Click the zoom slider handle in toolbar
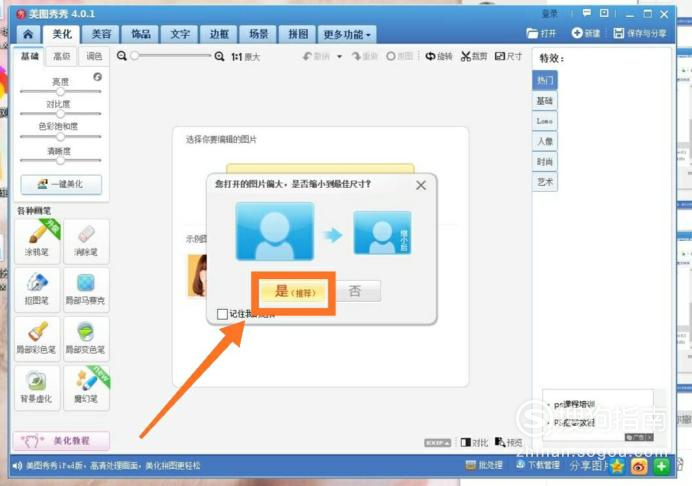This screenshot has width=692, height=486. [x=135, y=56]
